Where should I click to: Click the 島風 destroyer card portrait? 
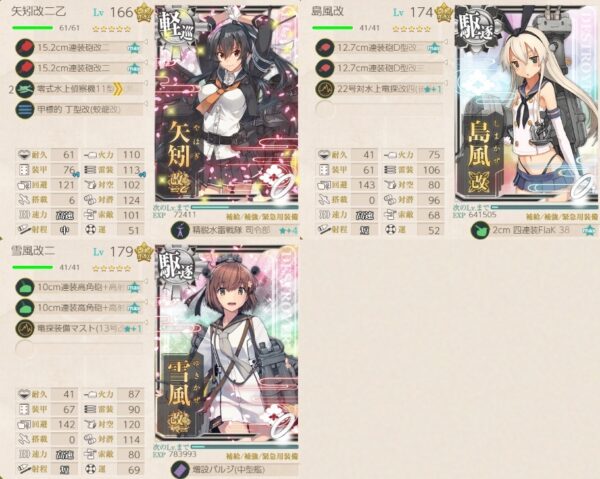coord(527,103)
